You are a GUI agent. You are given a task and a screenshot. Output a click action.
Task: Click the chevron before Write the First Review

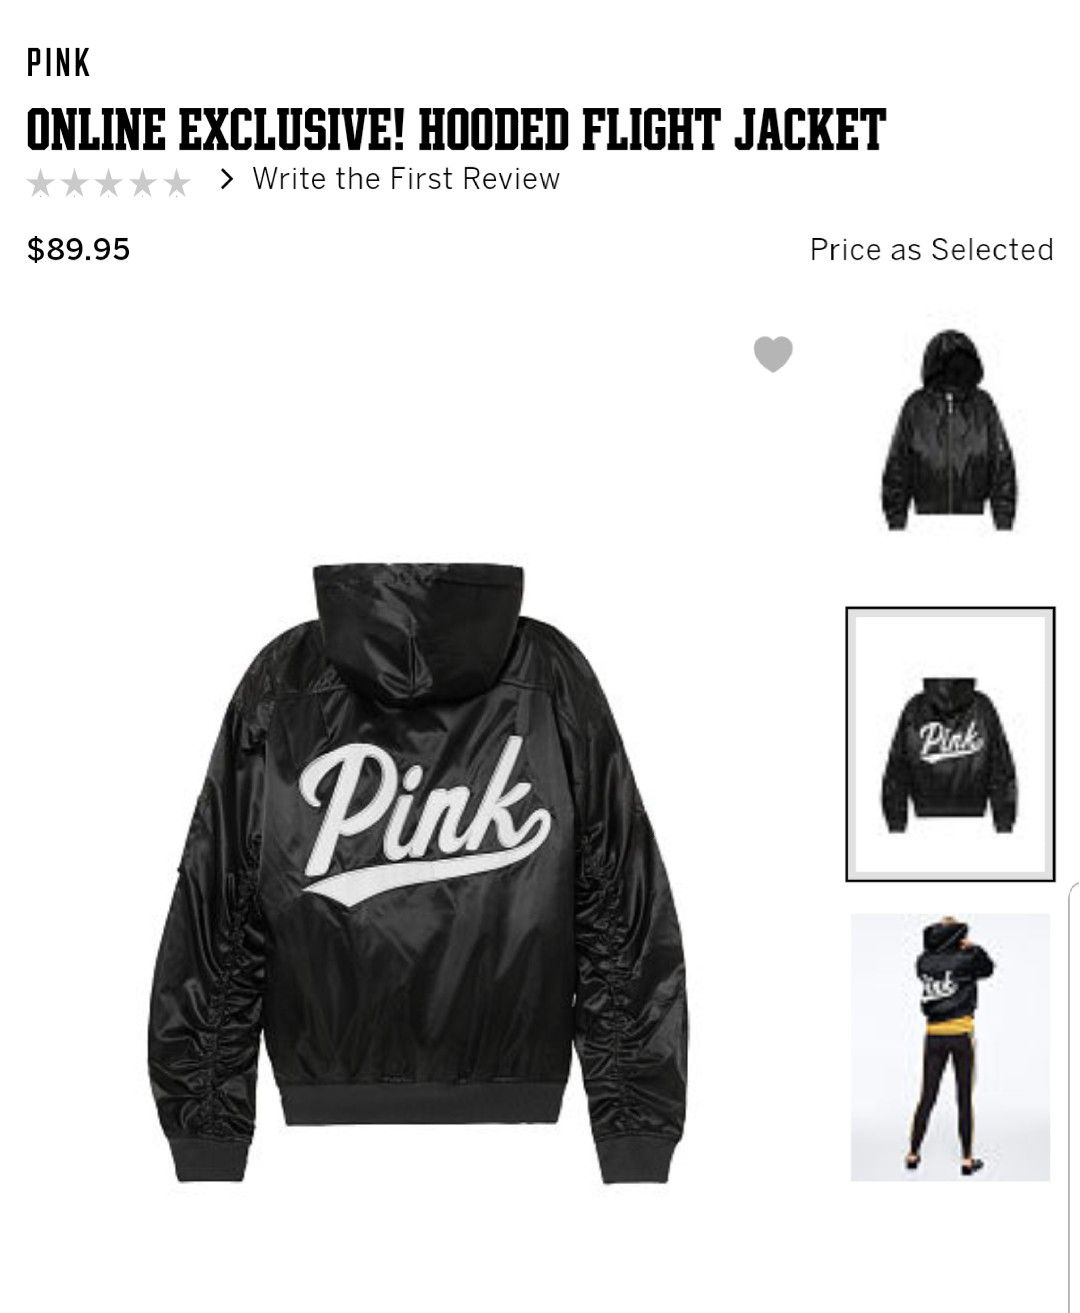pyautogui.click(x=228, y=180)
